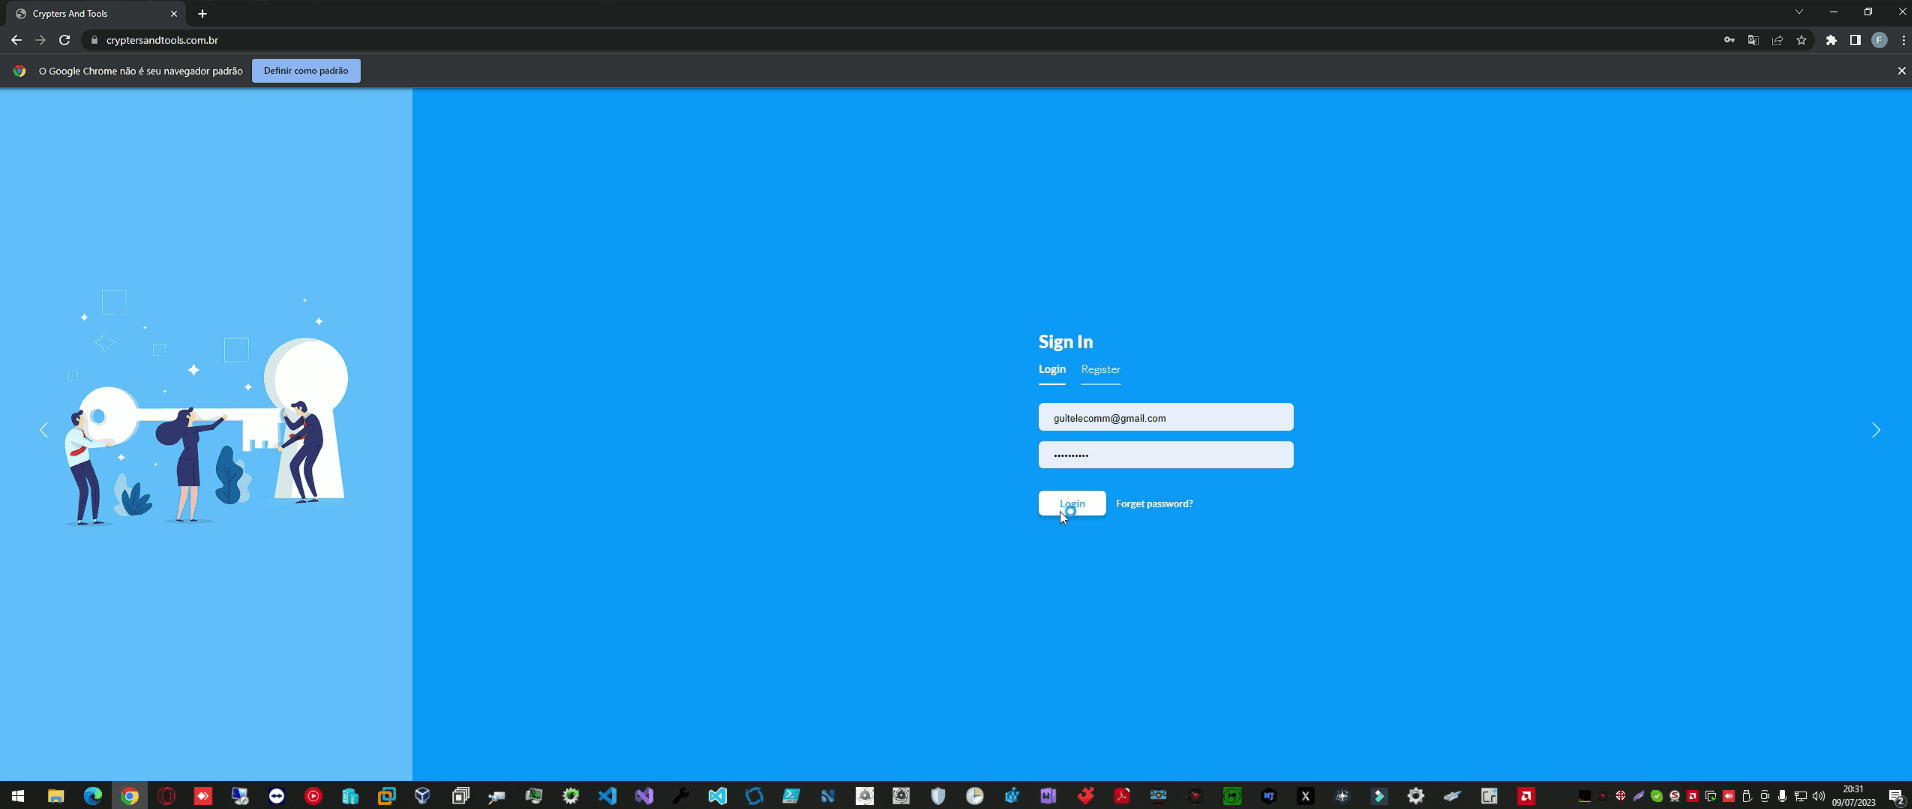Open the shield security app in taskbar

click(938, 796)
